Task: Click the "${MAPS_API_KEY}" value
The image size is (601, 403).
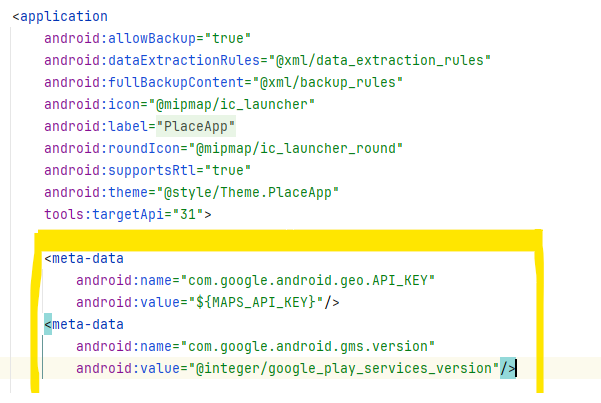Action: [256, 302]
